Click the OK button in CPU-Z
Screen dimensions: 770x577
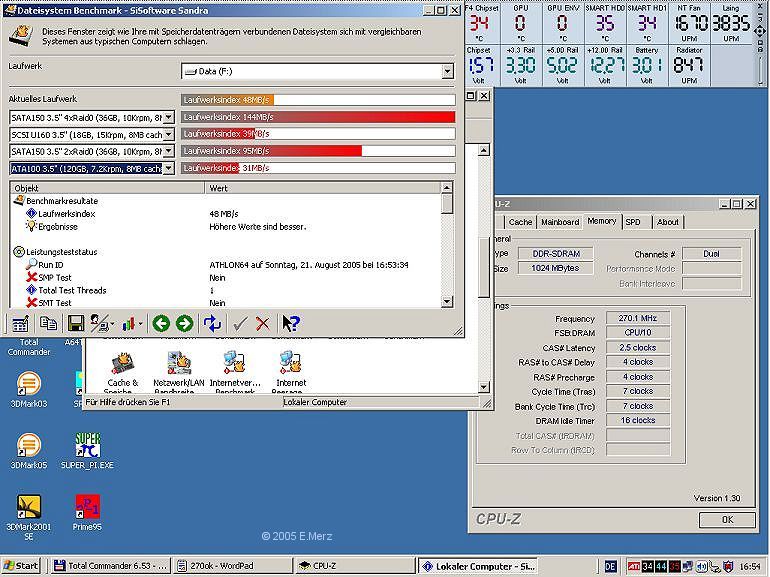pyautogui.click(x=727, y=520)
